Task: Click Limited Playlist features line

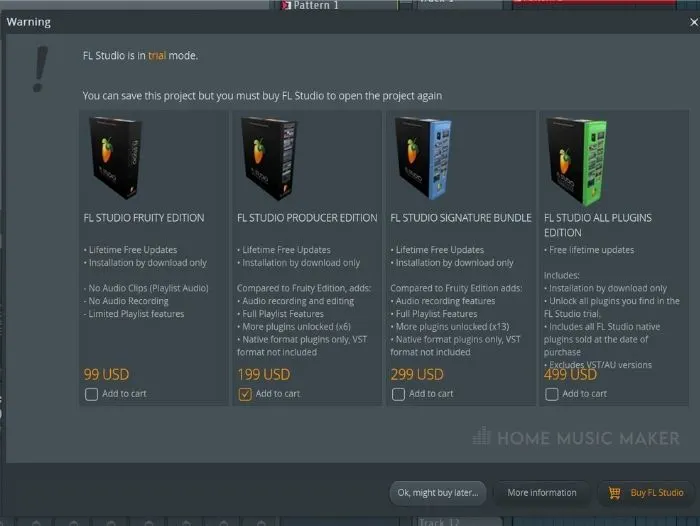Action: (x=134, y=314)
